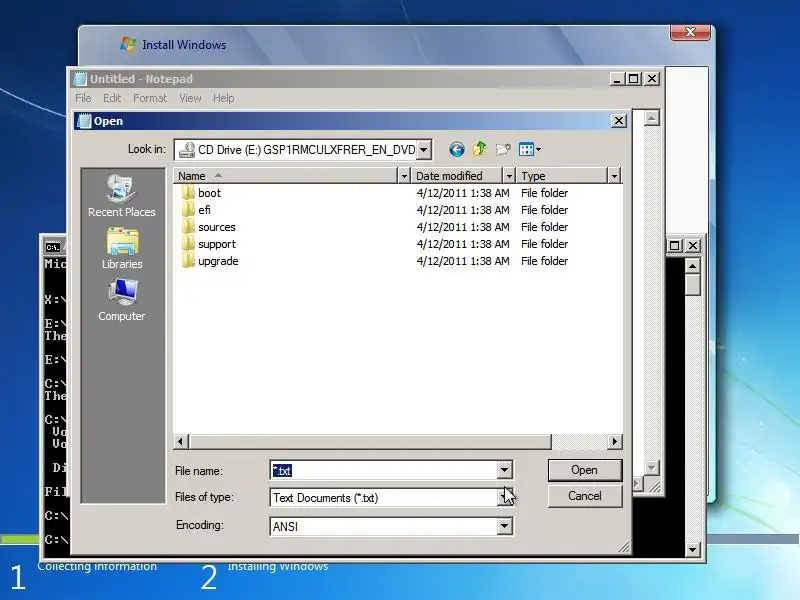Expand the File name dropdown arrow

[x=504, y=470]
